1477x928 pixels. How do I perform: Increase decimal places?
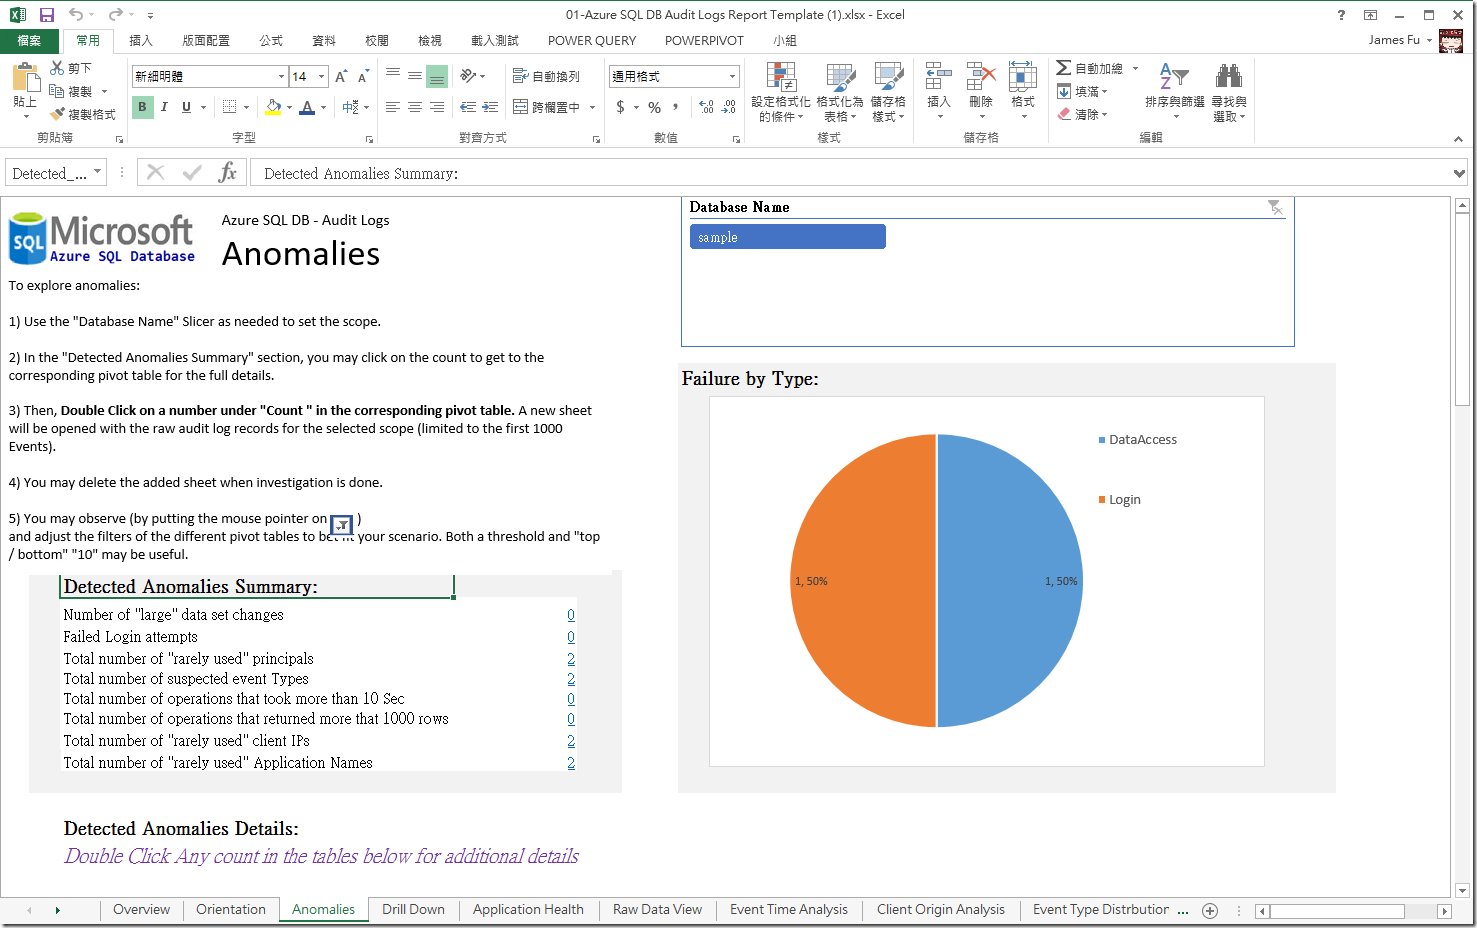click(706, 107)
